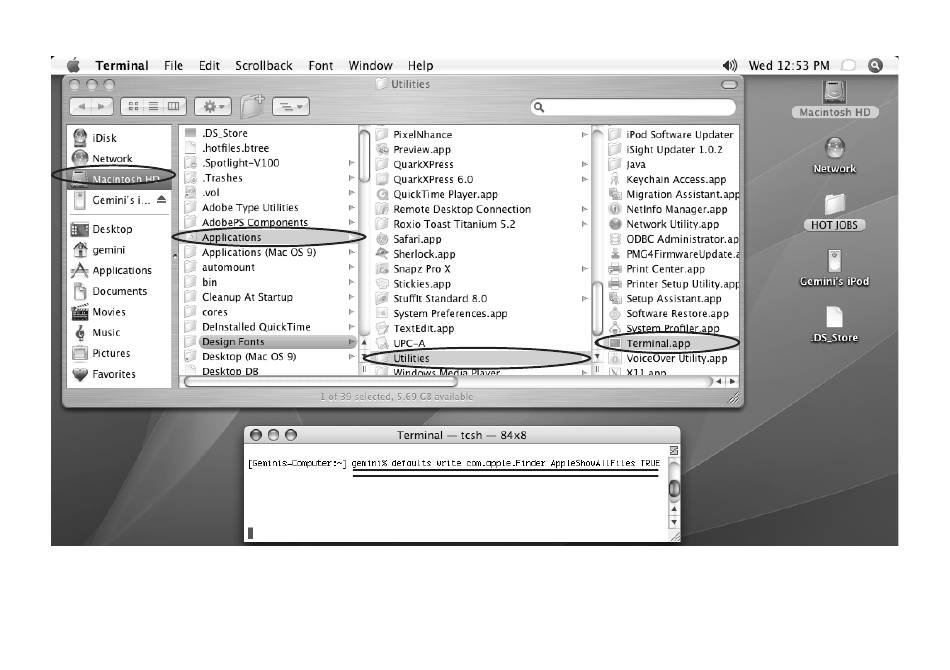
Task: Click the Spotlight search icon in menu bar
Action: tap(875, 65)
